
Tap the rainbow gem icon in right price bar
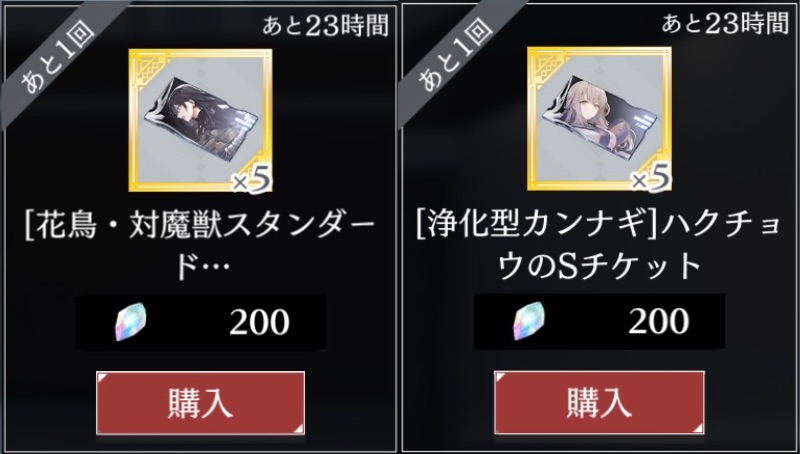tap(529, 321)
